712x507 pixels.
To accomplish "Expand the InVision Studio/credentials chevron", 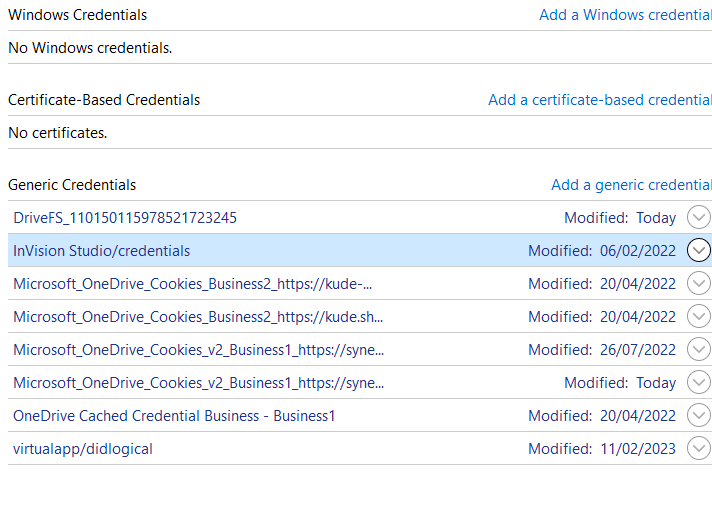I will point(698,250).
